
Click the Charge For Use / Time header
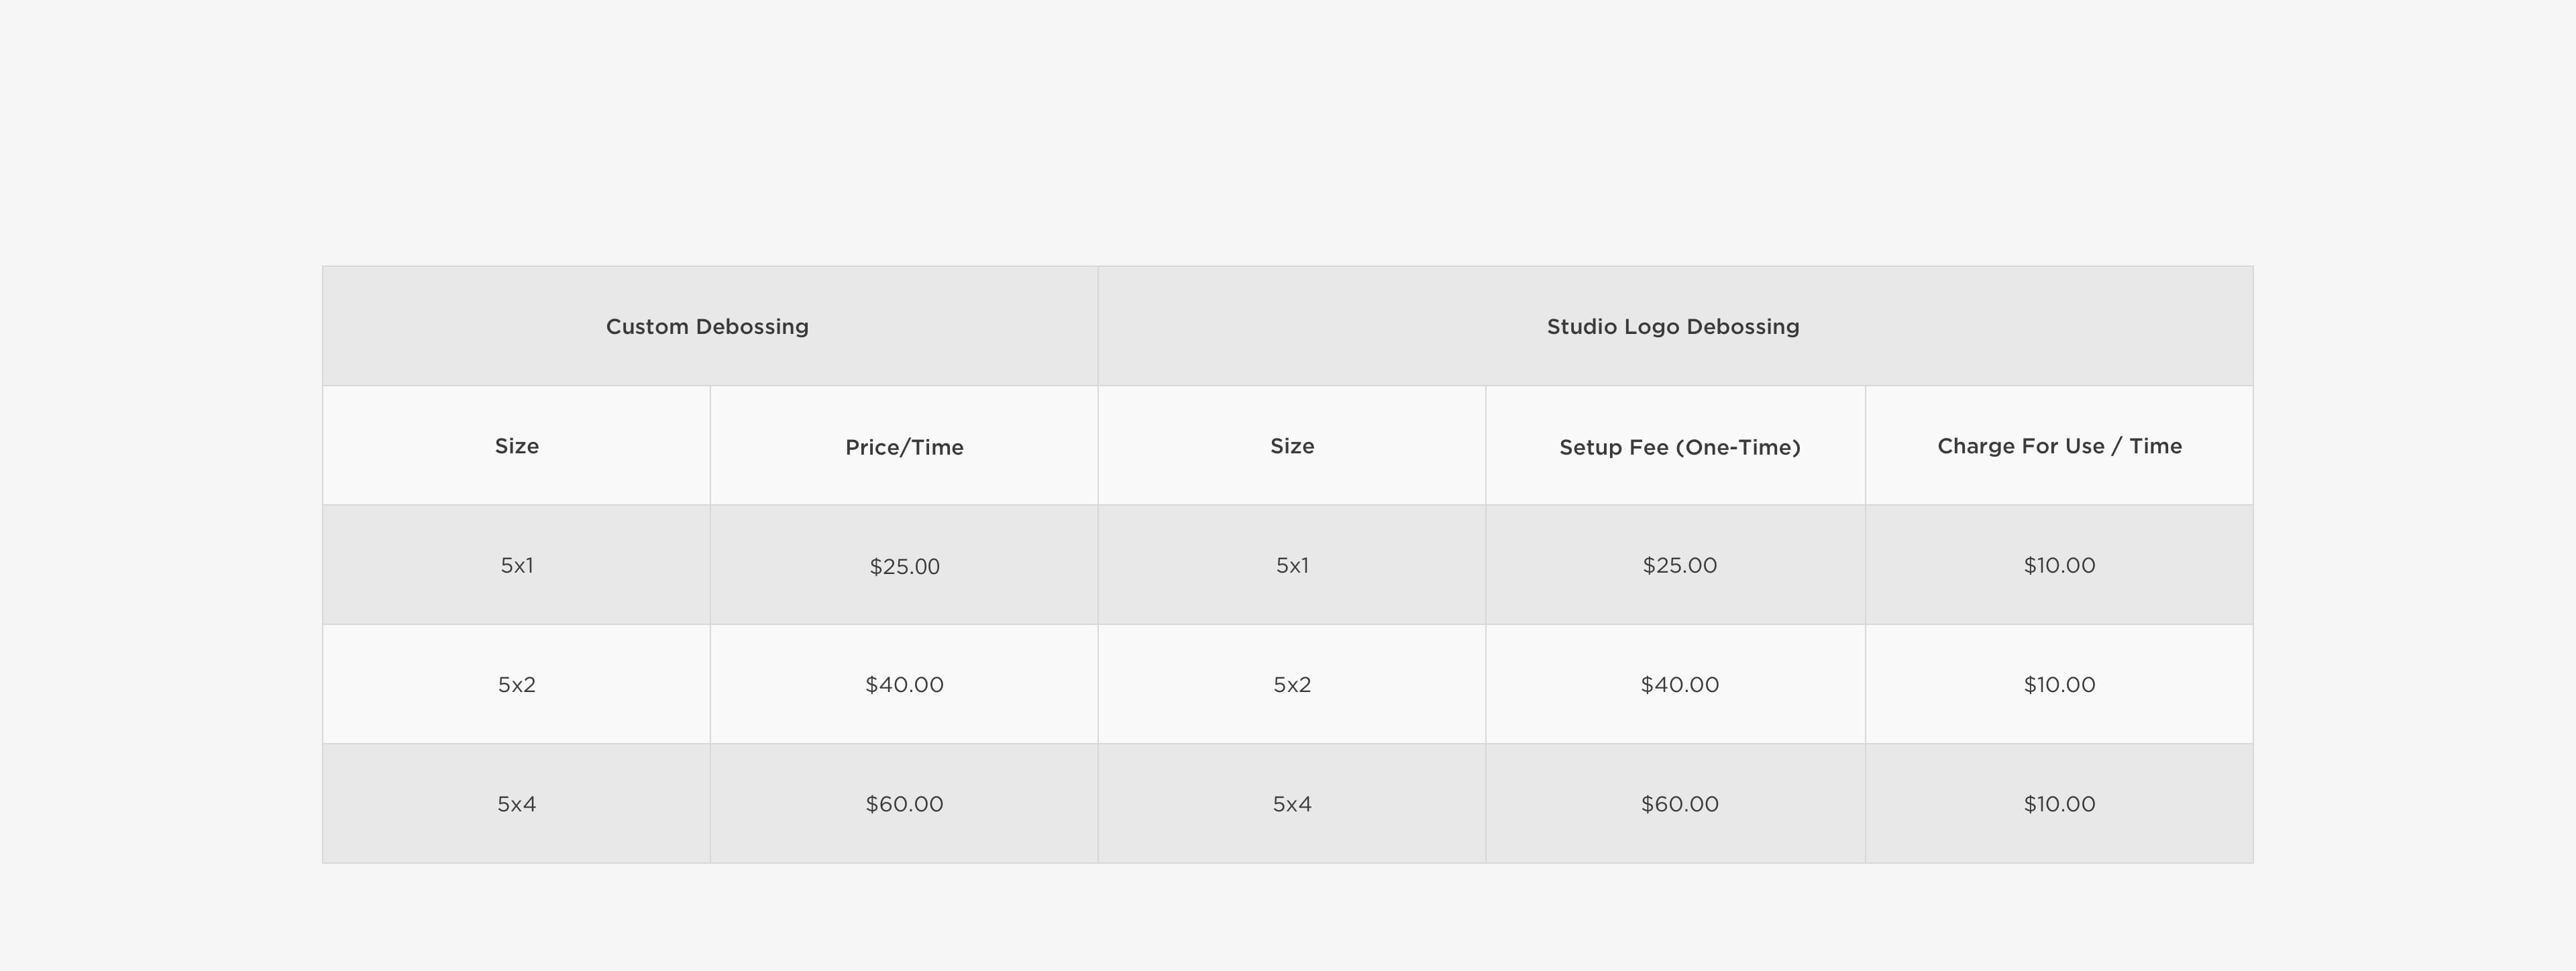click(2059, 446)
